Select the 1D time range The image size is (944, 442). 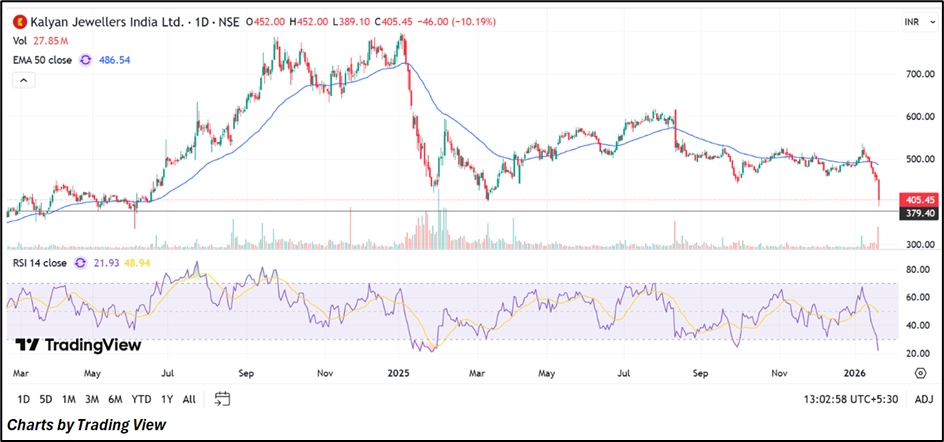[23, 399]
